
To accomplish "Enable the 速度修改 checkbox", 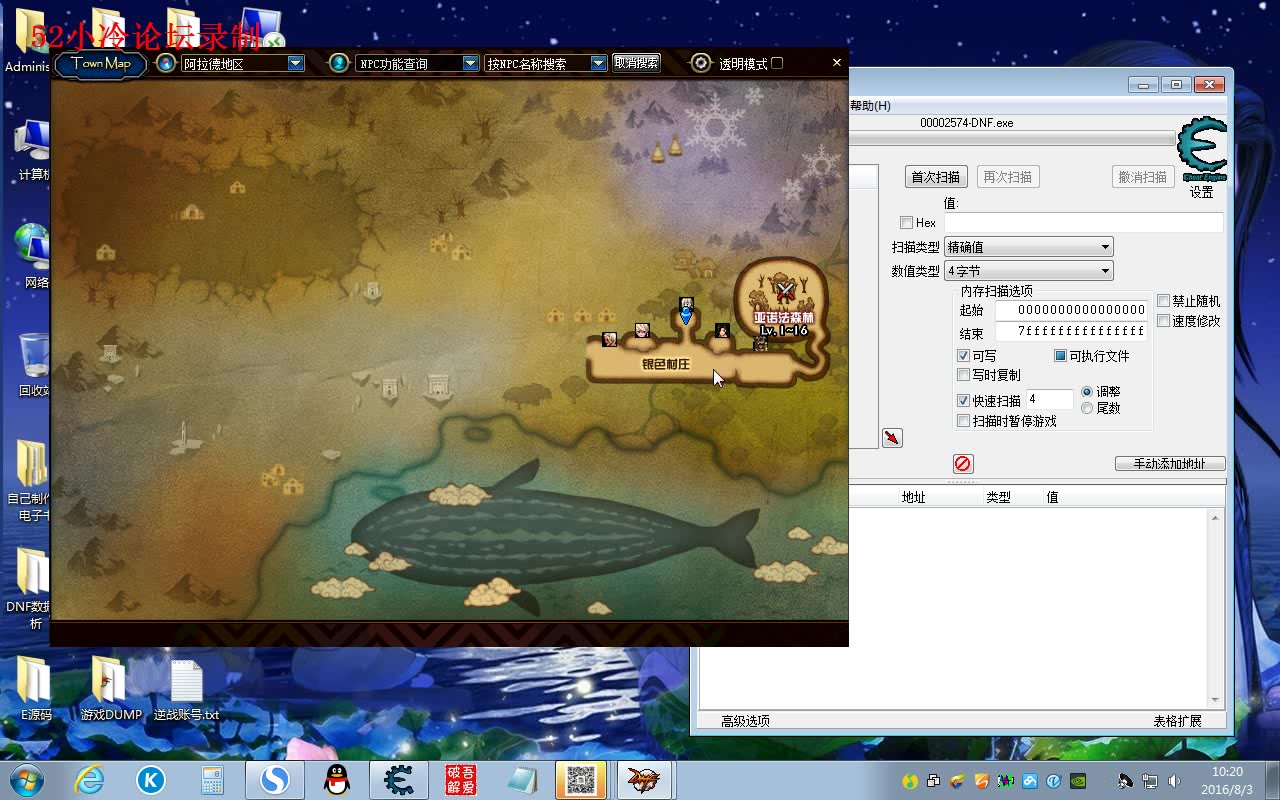I will pos(1163,321).
